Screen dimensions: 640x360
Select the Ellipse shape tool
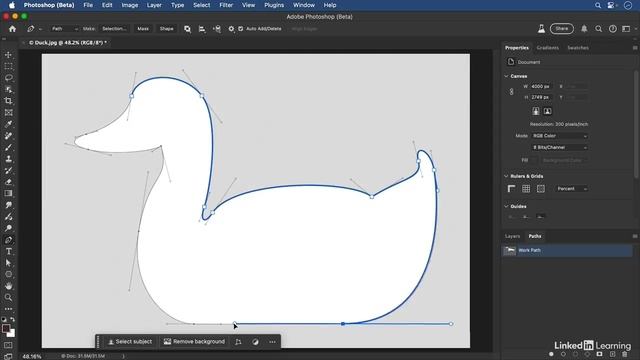(x=8, y=274)
